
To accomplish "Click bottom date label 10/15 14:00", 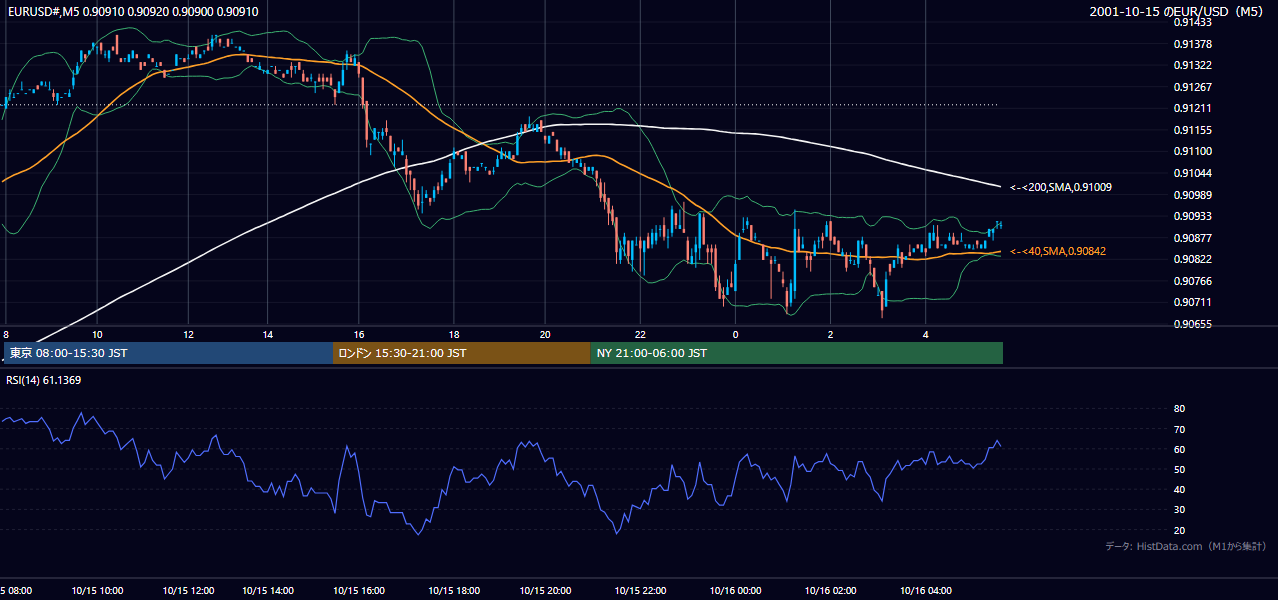I will point(268,591).
